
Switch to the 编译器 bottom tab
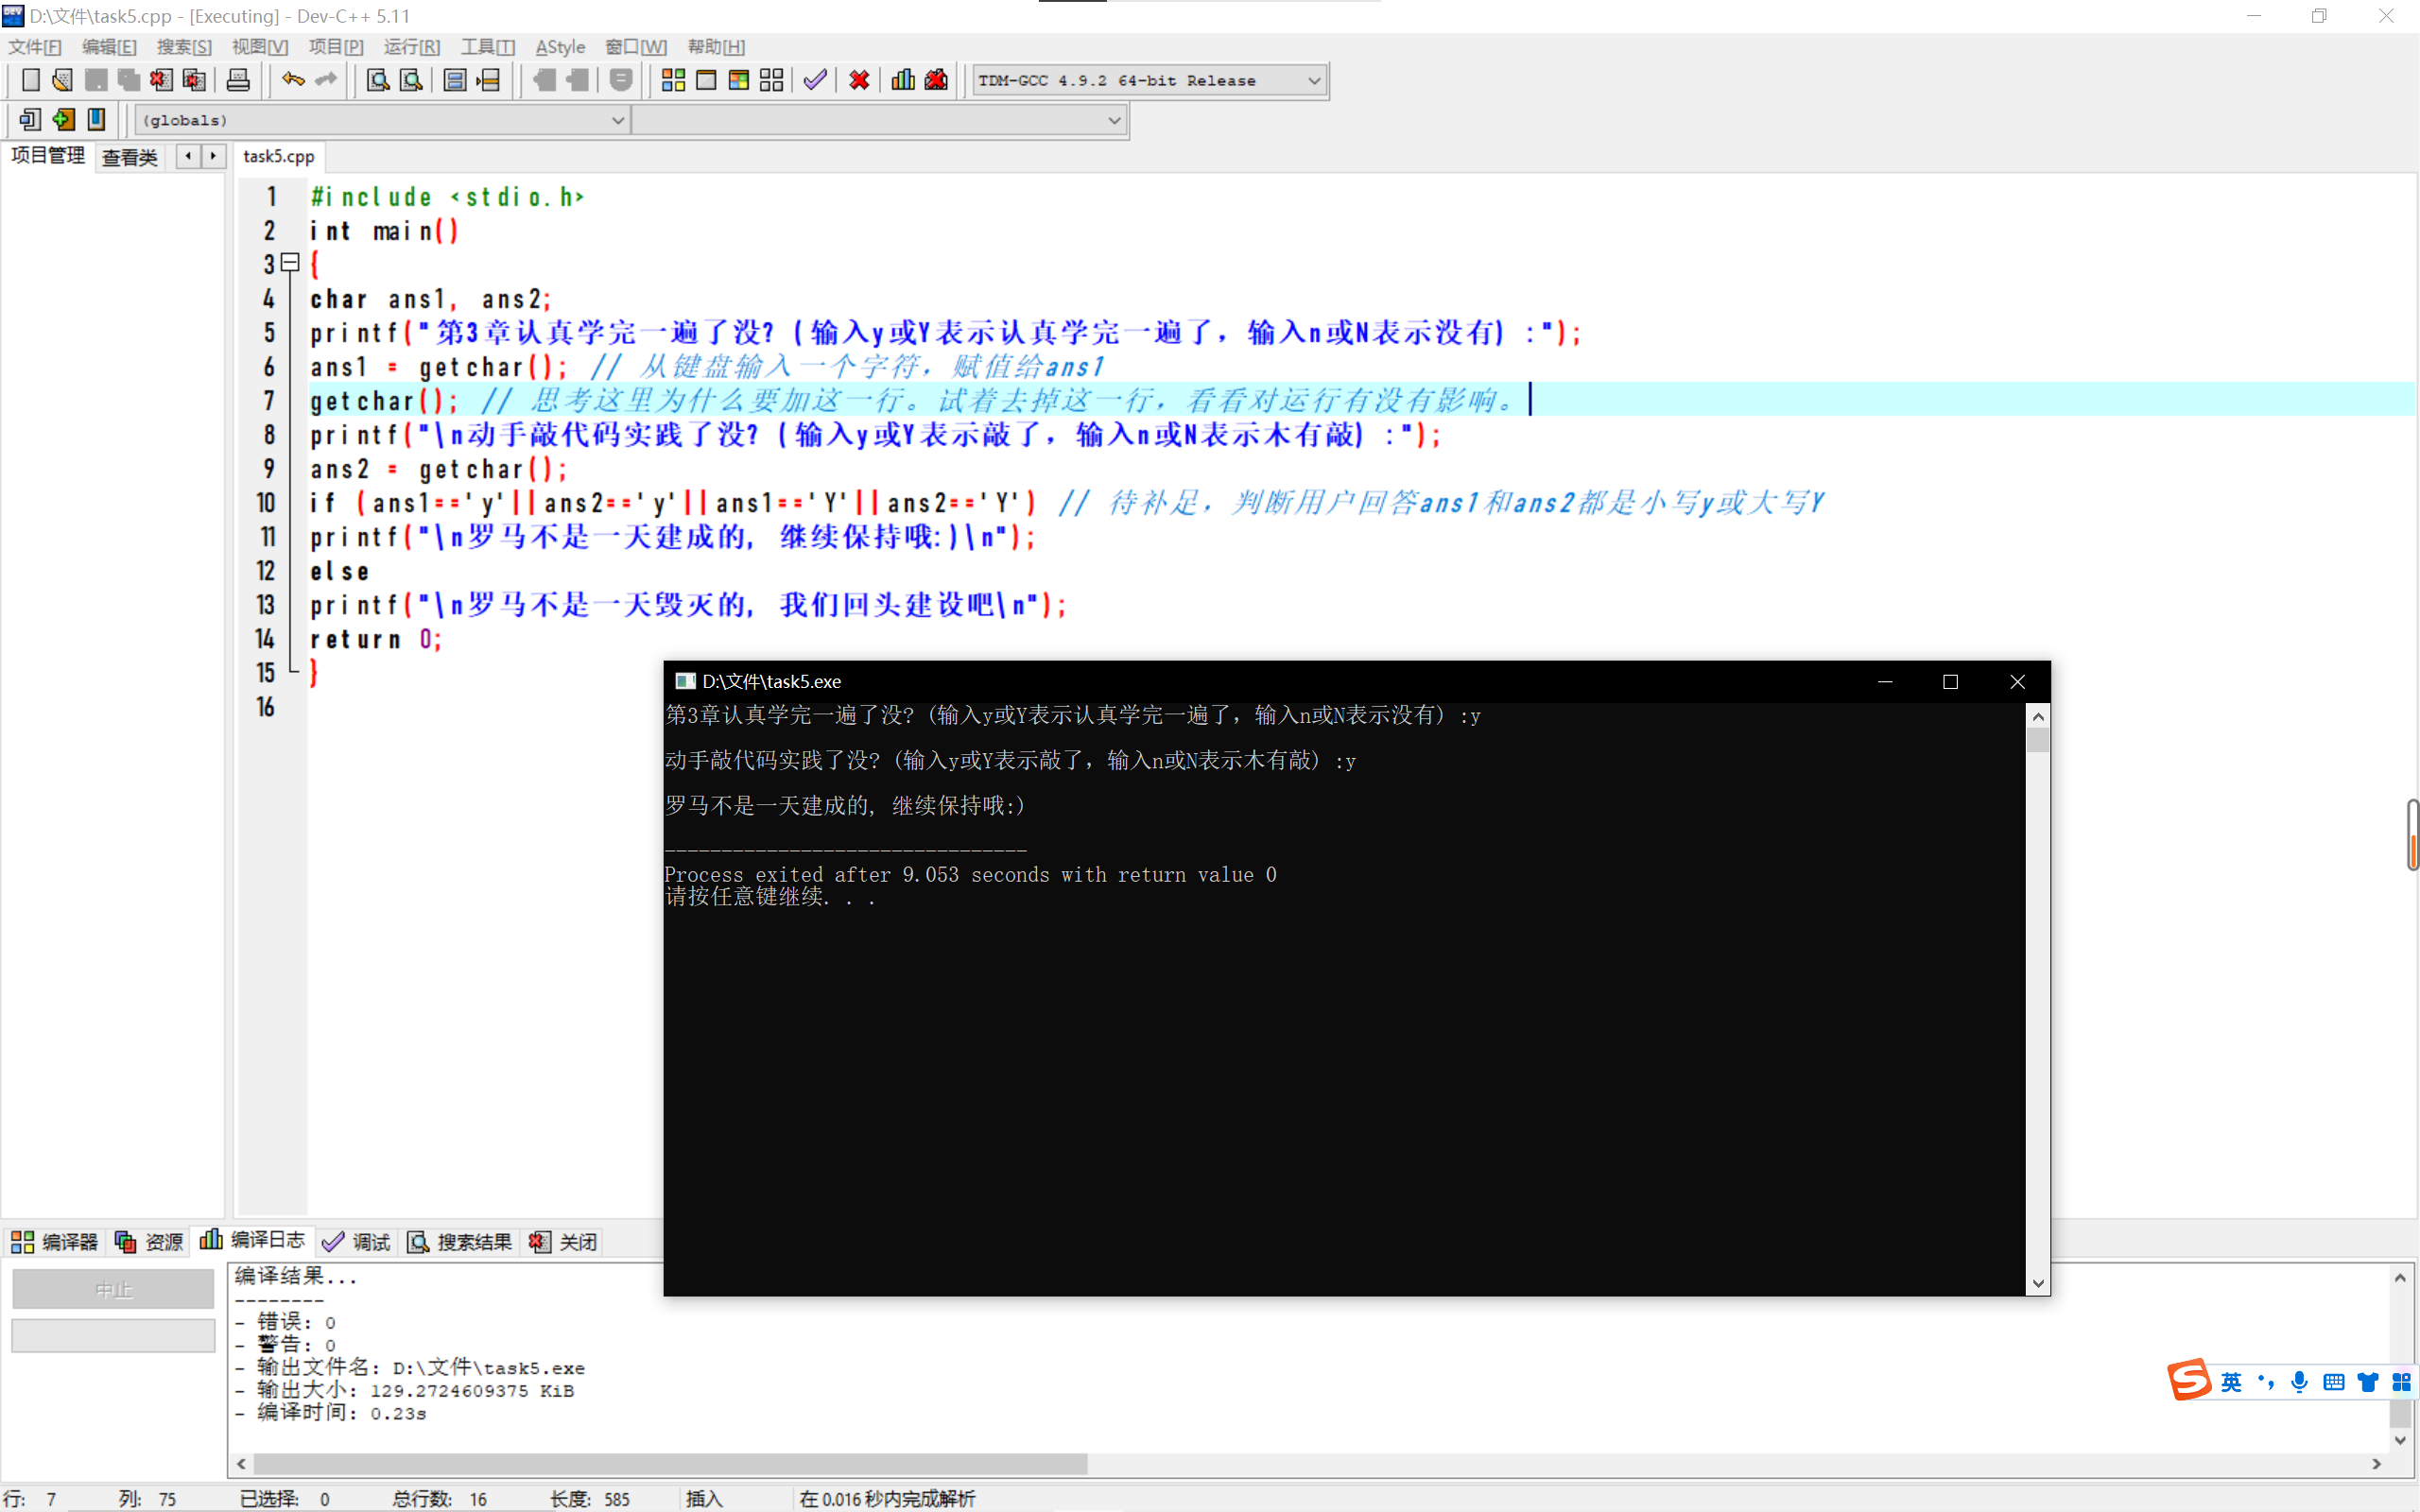click(55, 1241)
